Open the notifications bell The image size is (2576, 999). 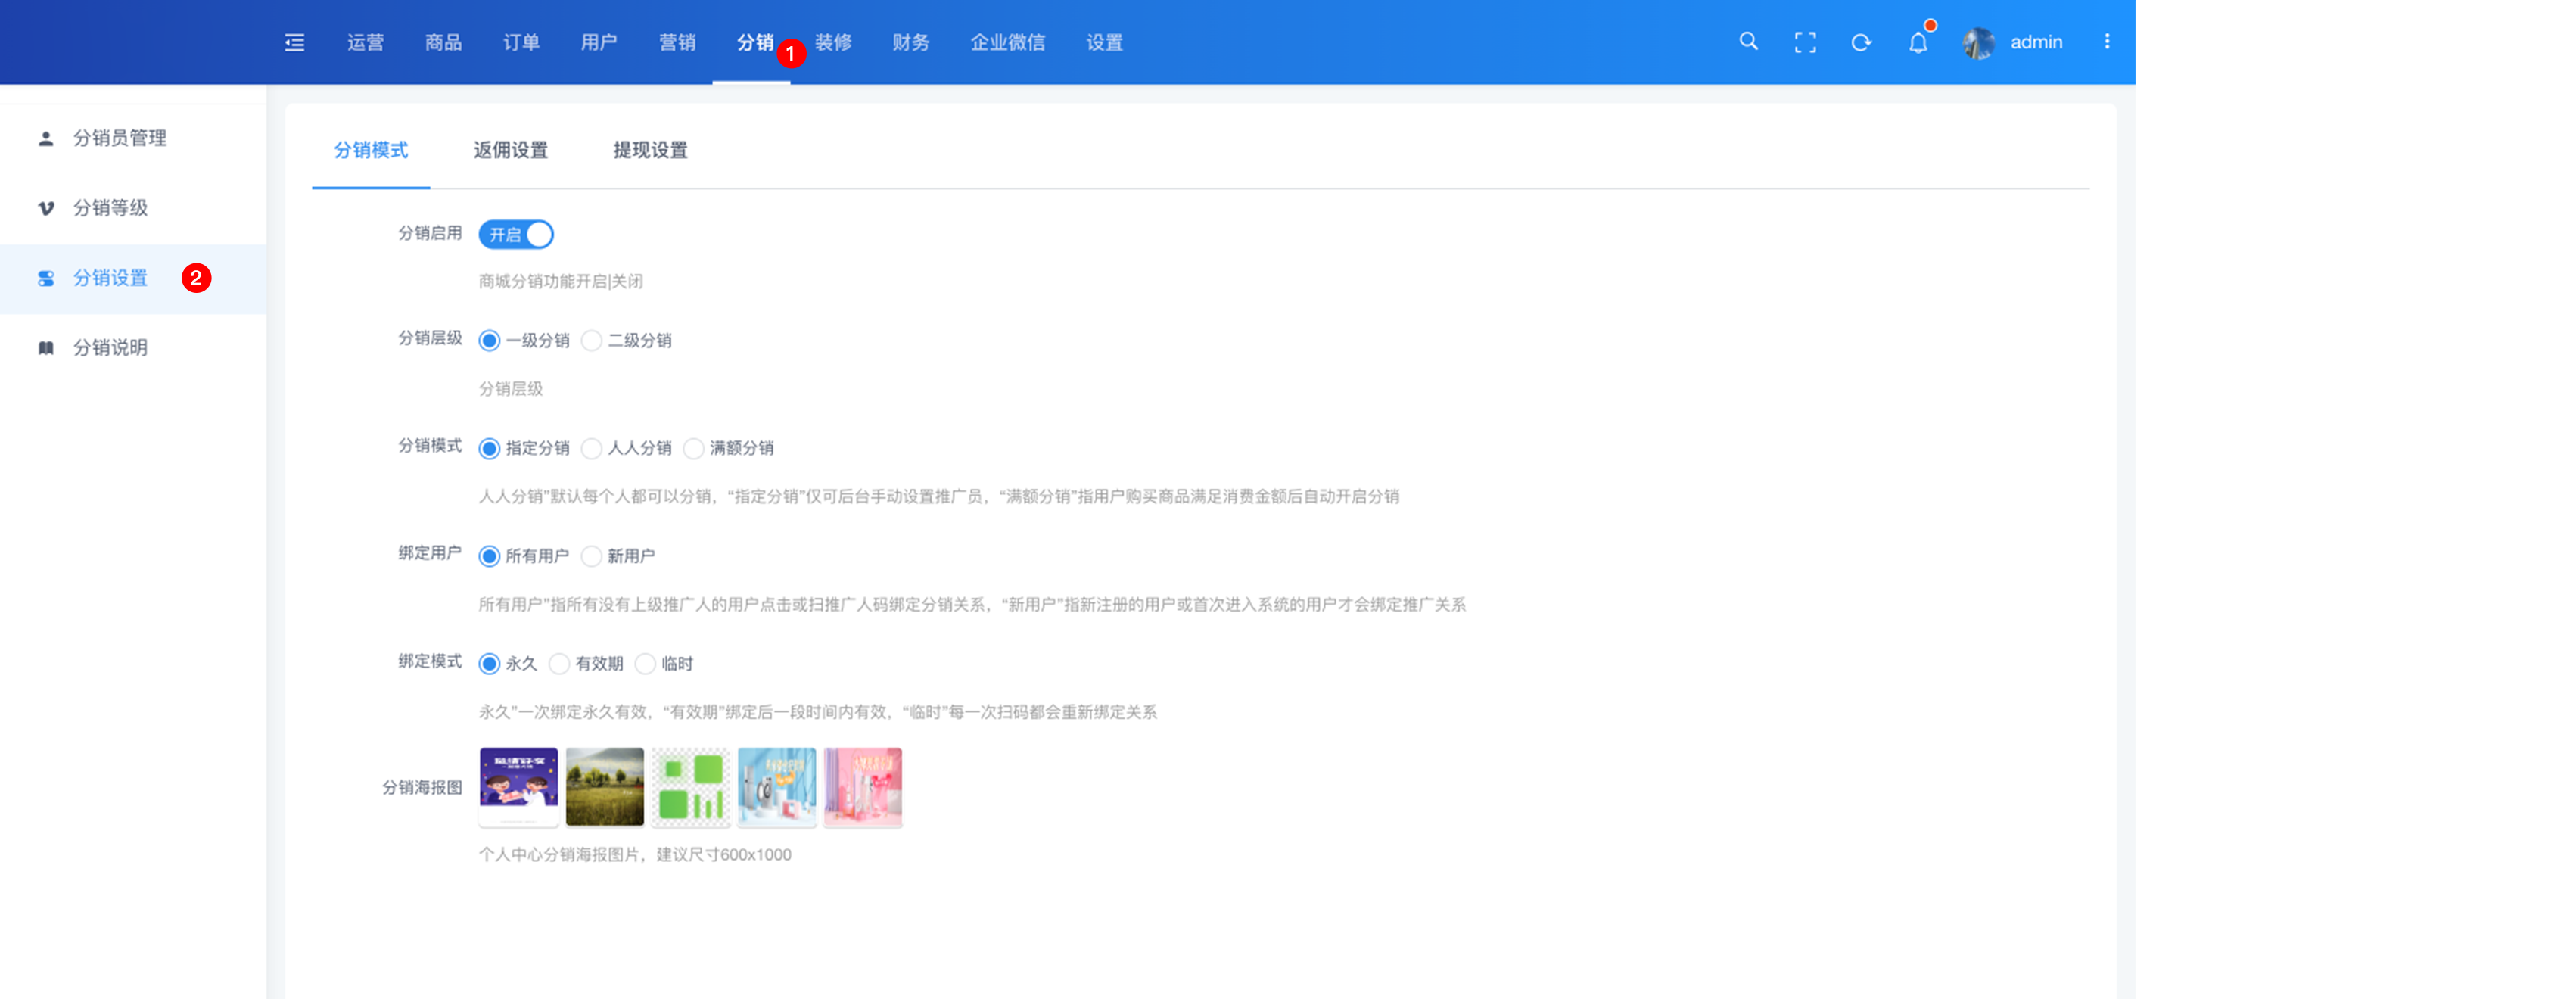1917,42
